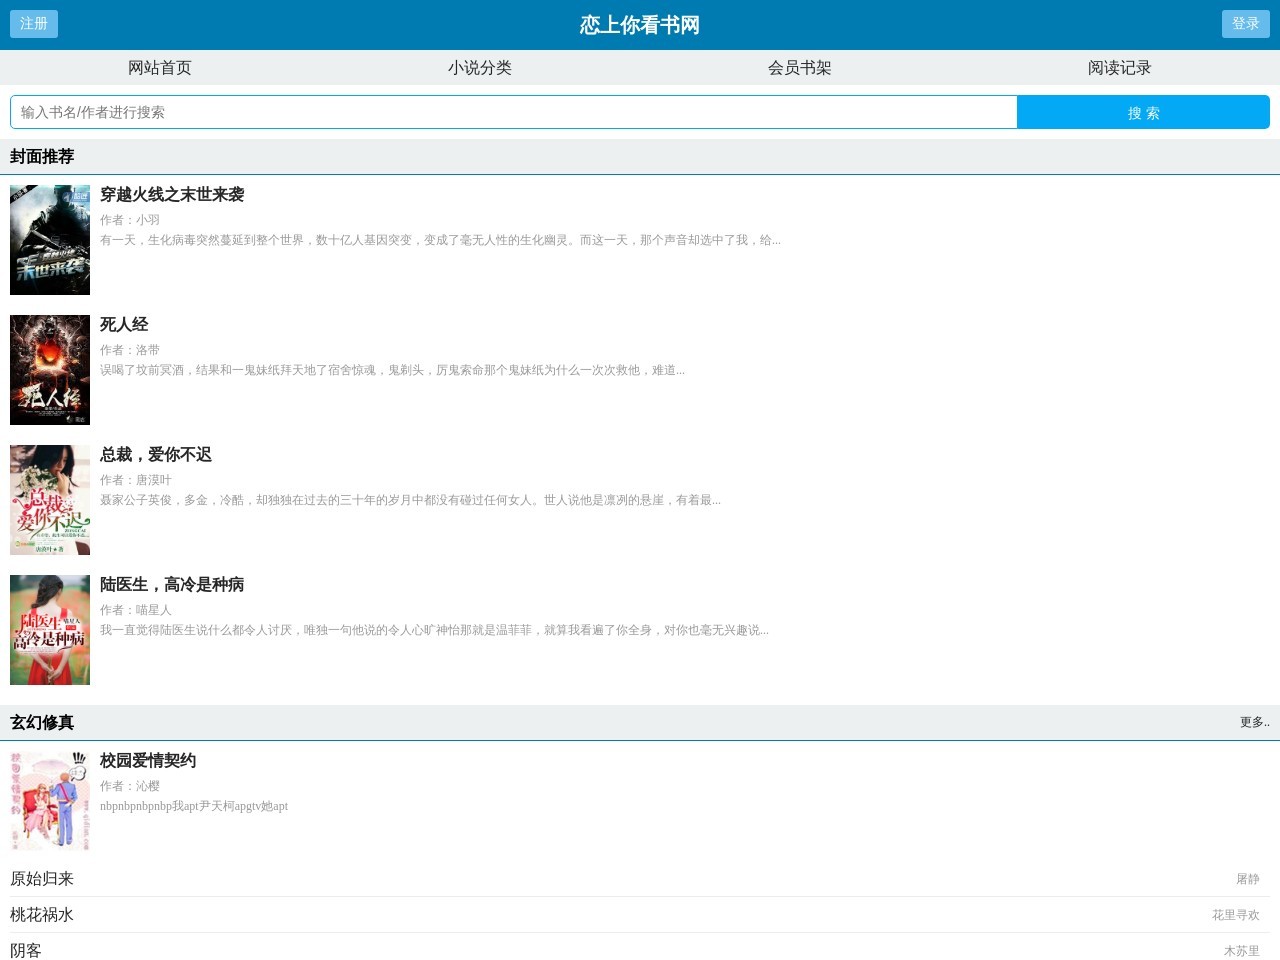
Task: Click the cover image of 死人经
Action: 49,370
